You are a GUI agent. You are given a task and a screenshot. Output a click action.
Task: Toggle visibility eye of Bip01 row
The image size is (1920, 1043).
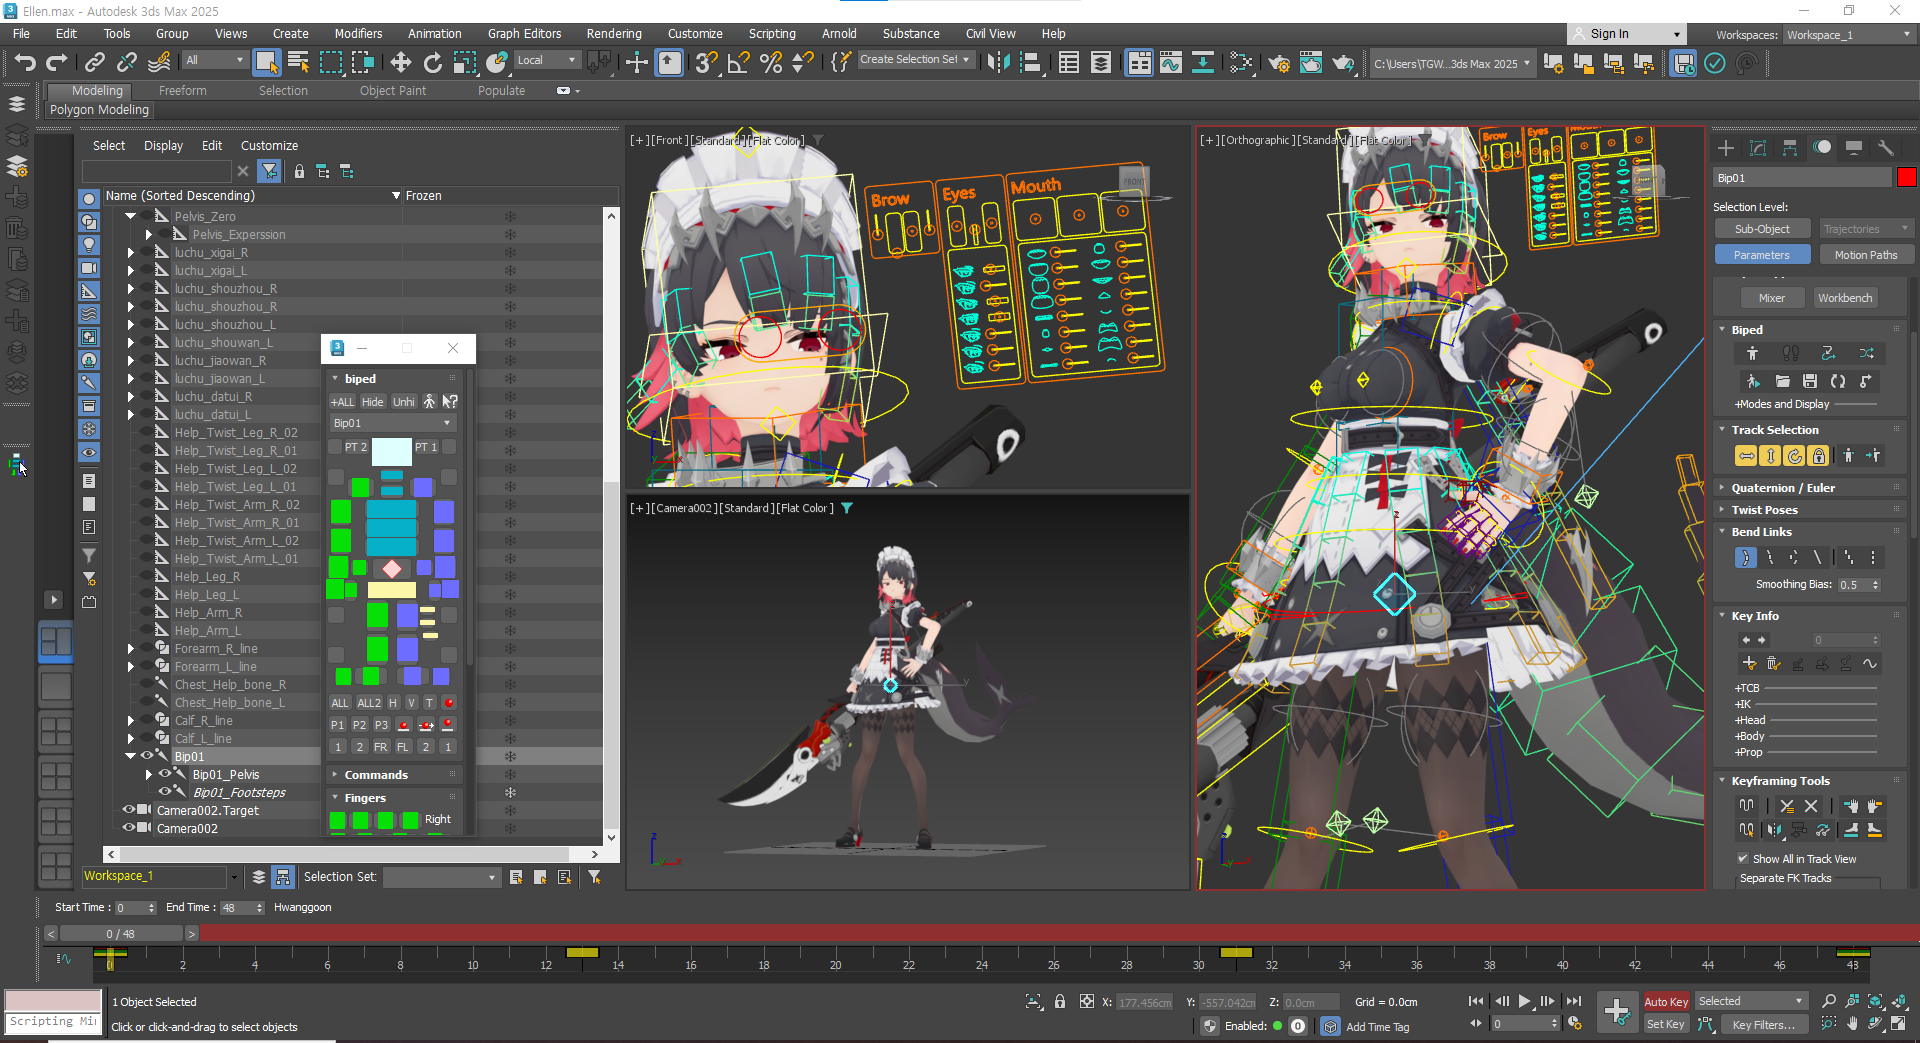147,756
